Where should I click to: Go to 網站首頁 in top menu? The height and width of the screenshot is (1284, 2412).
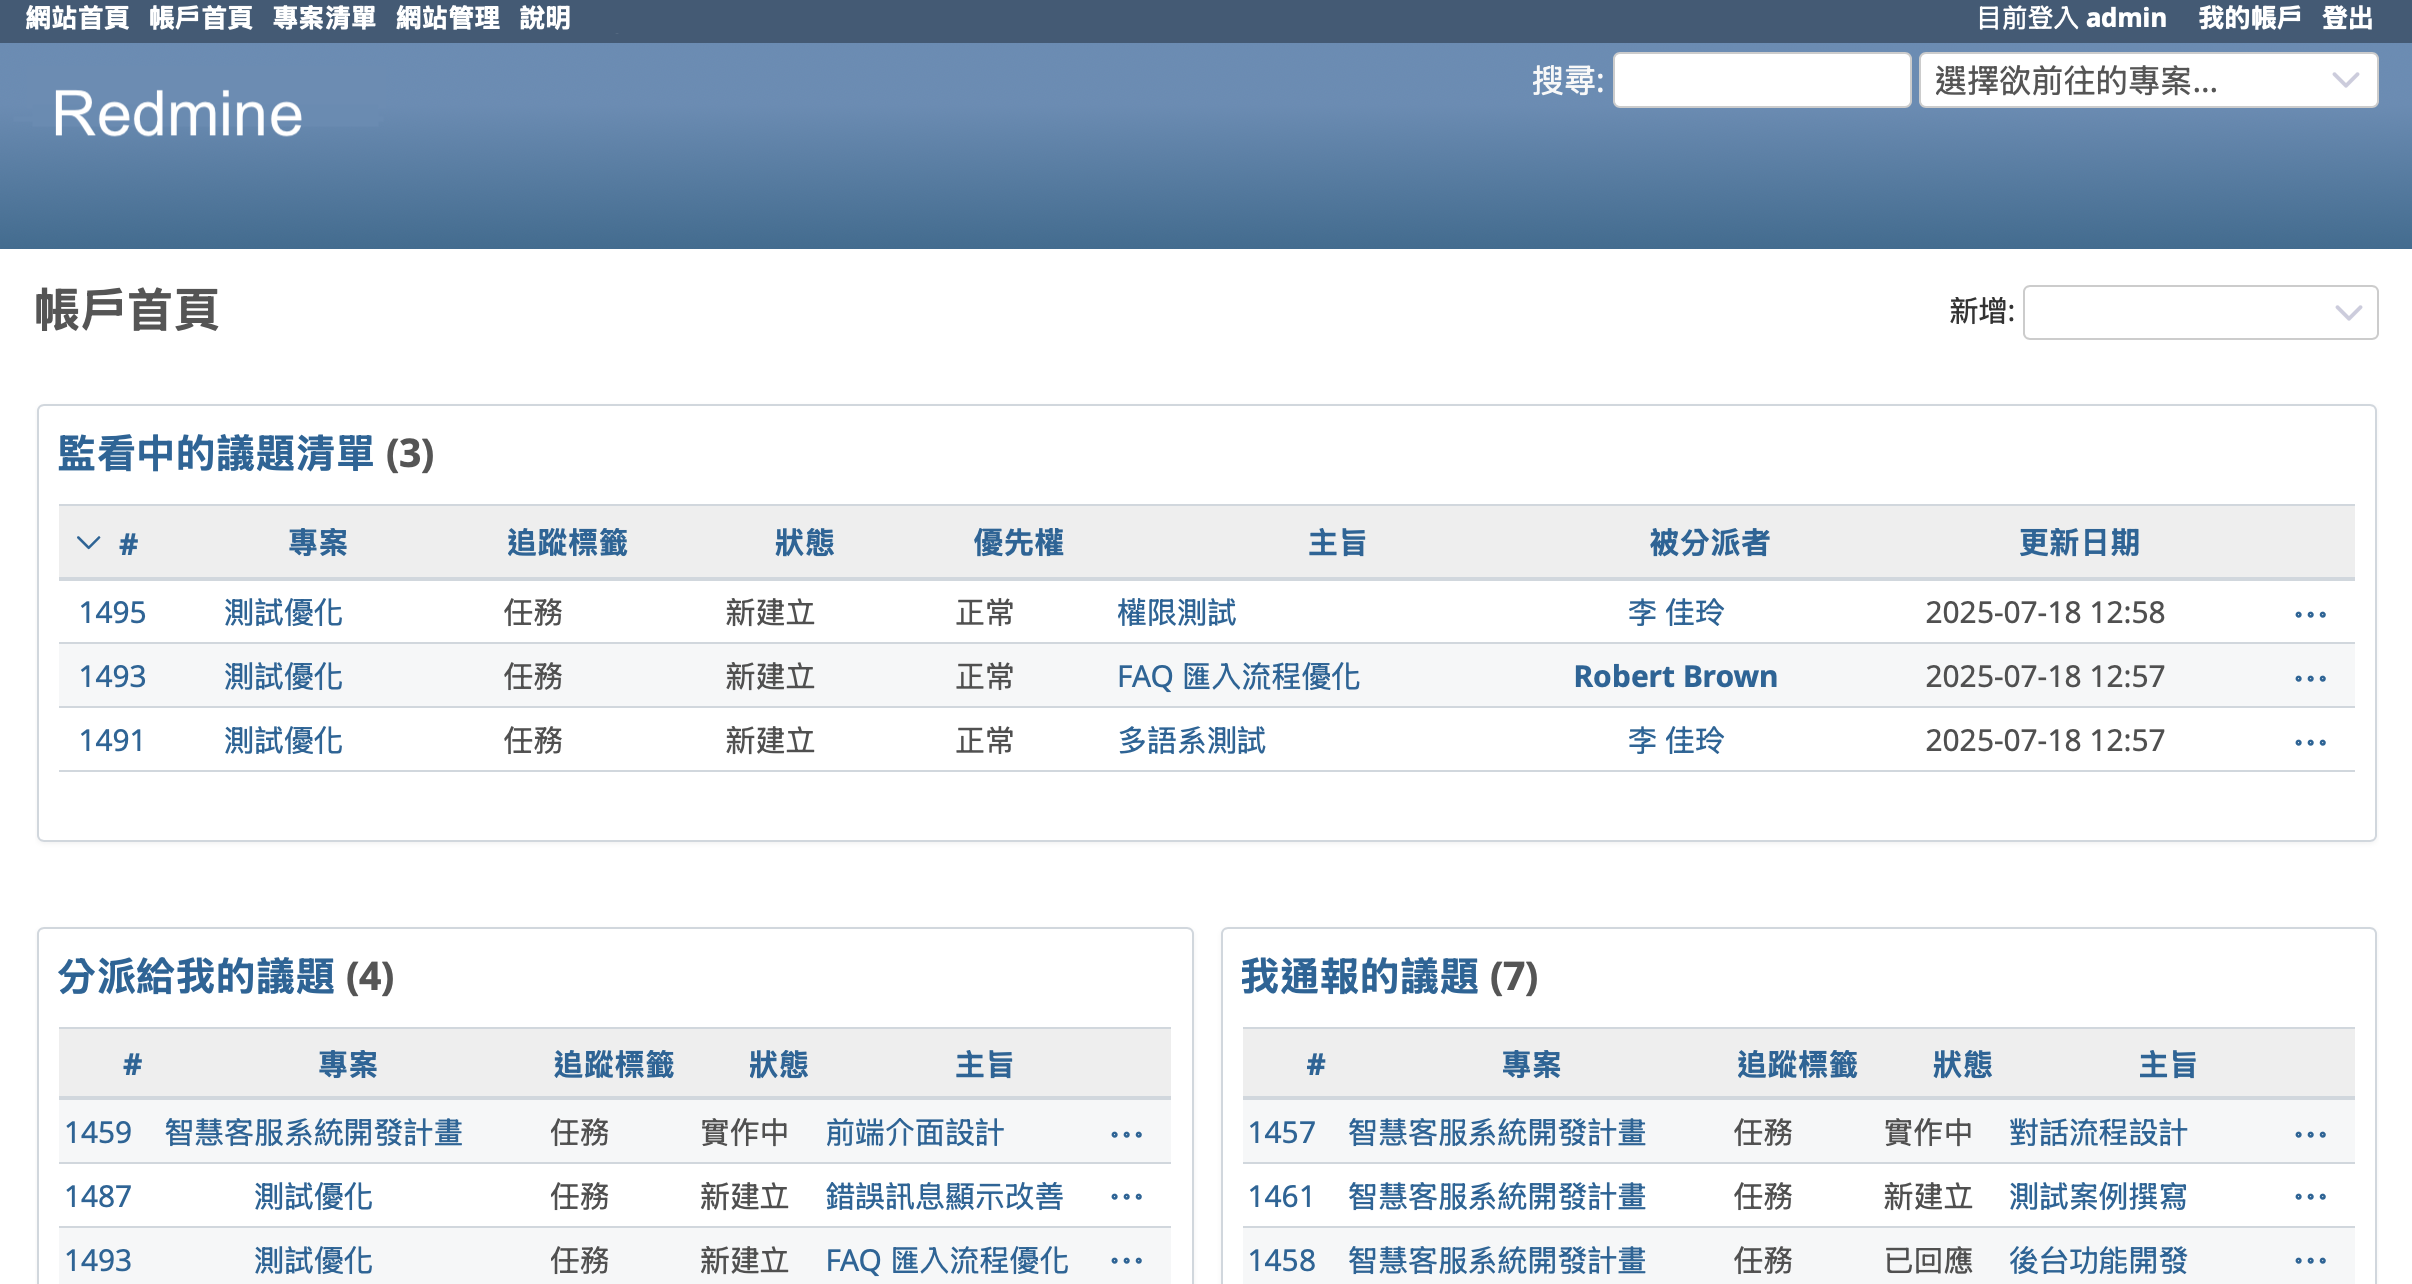[77, 18]
